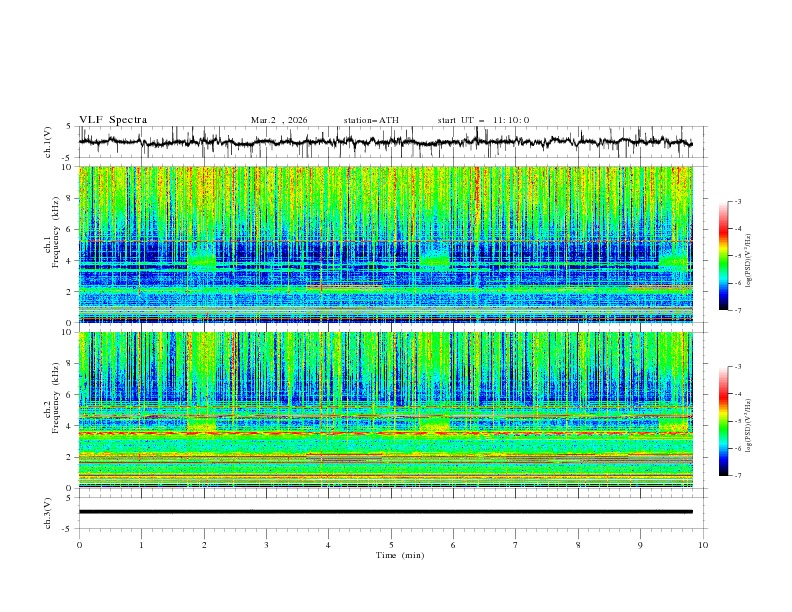Click the 'VLF Spectra' title text
Image resolution: width=792 pixels, height=612 pixels.
(113, 120)
